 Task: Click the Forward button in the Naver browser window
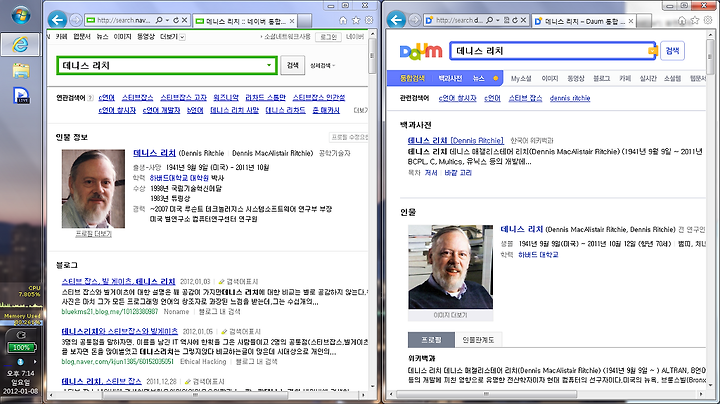[x=76, y=20]
